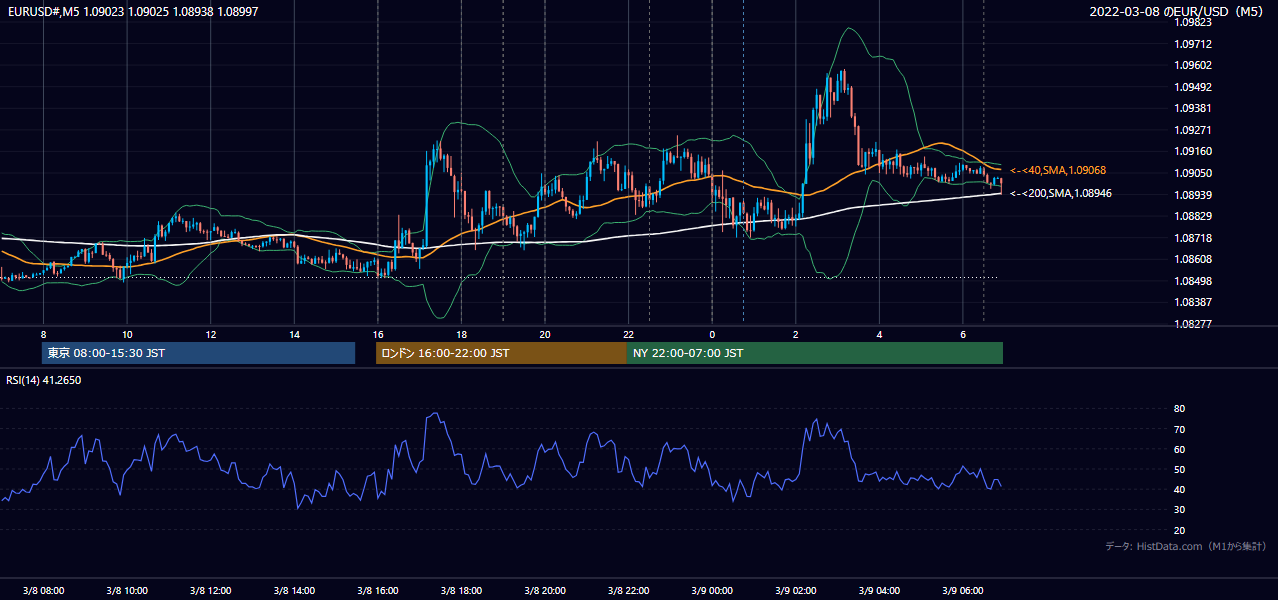The width and height of the screenshot is (1278, 600).
Task: Click bottom time label 3/8 08:00
Action: pyautogui.click(x=43, y=591)
